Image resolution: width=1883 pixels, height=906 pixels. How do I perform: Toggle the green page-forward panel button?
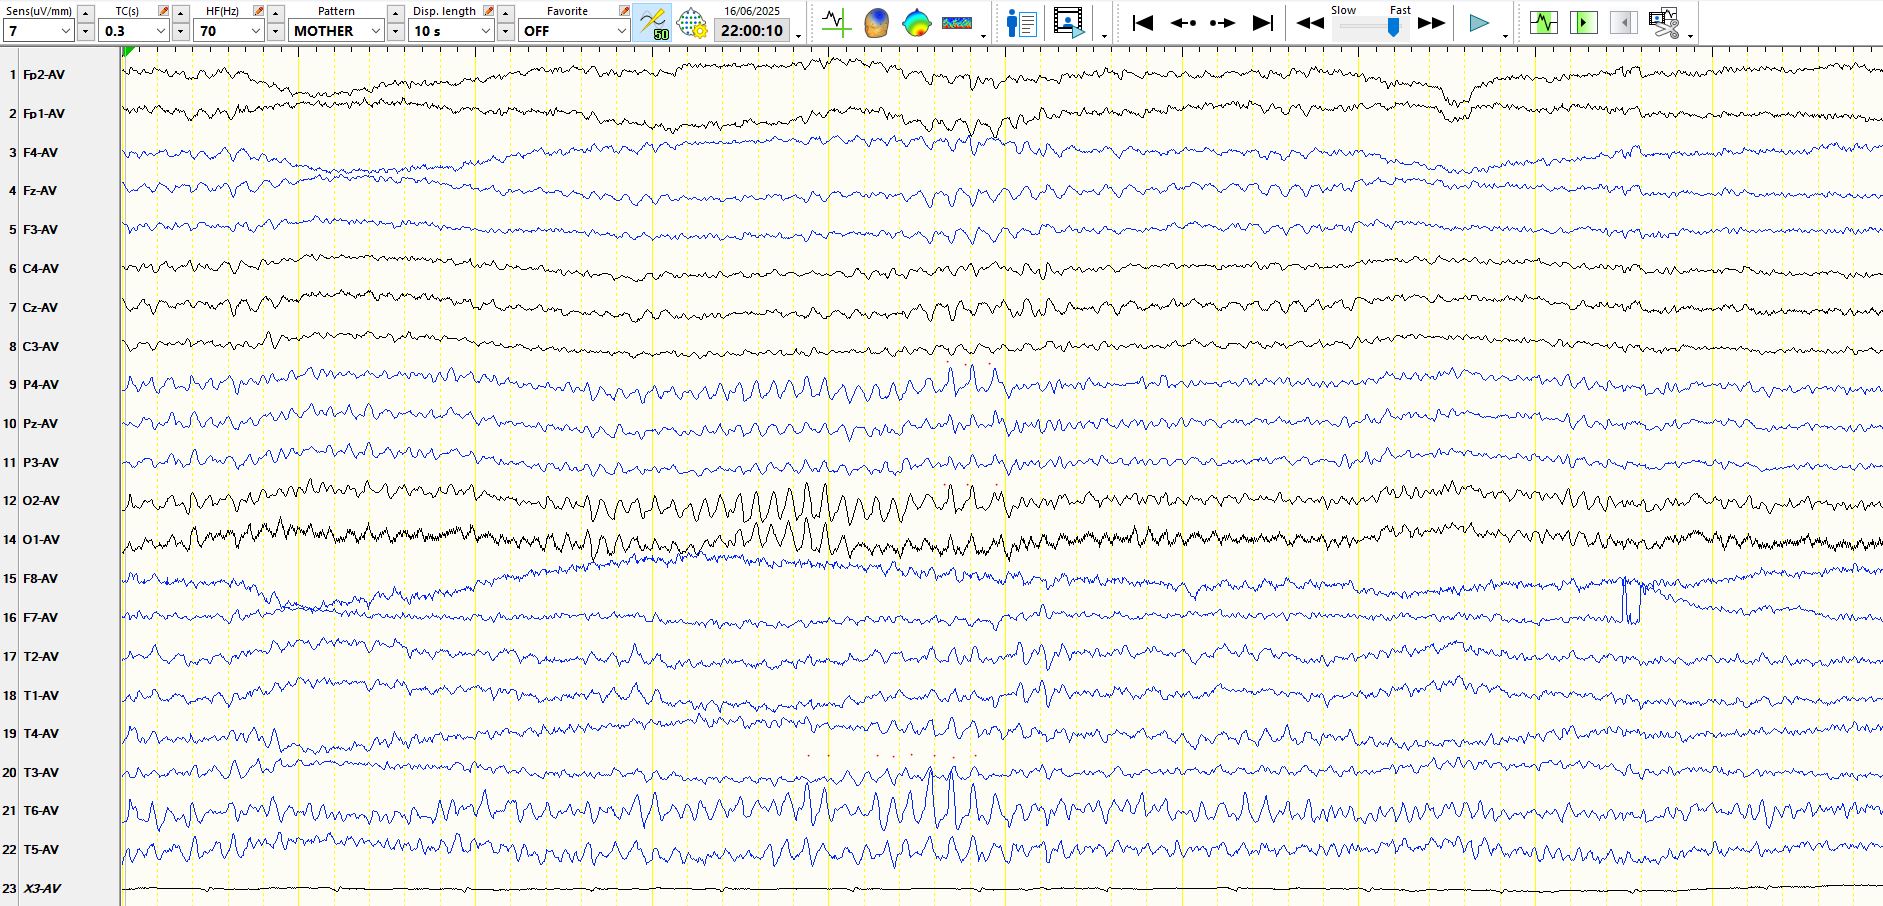point(1583,23)
